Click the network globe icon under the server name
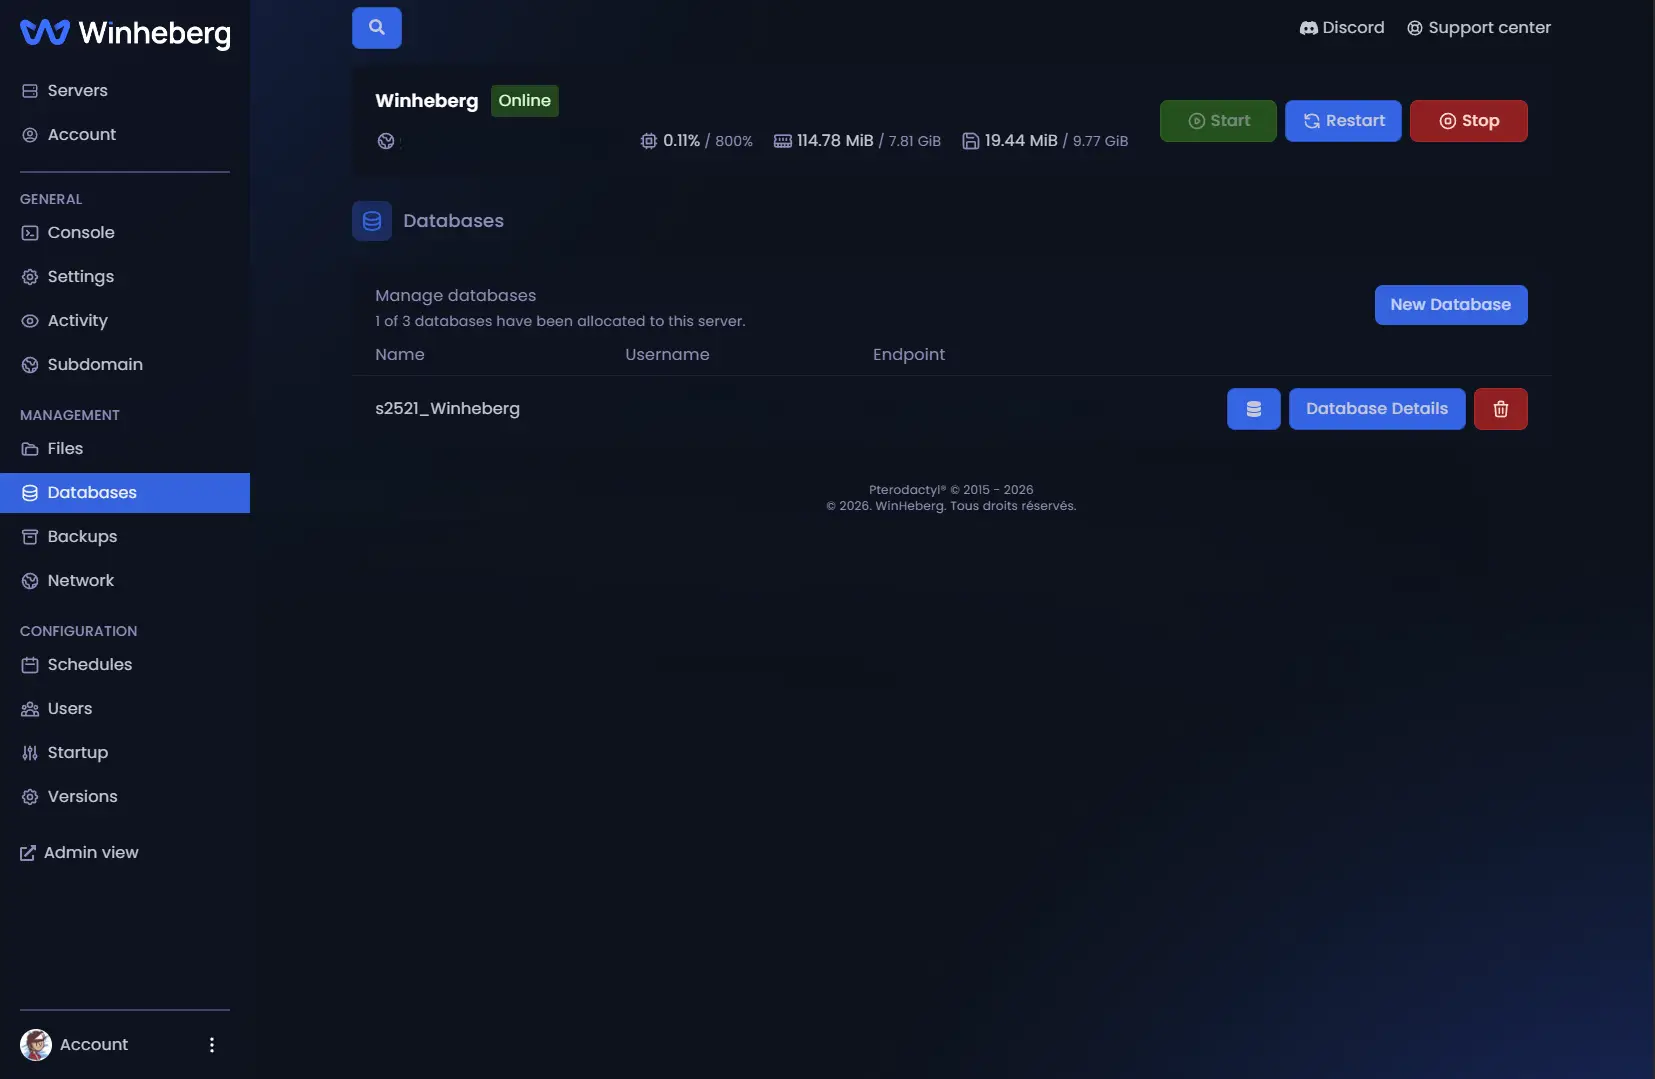The height and width of the screenshot is (1079, 1655). click(x=386, y=141)
